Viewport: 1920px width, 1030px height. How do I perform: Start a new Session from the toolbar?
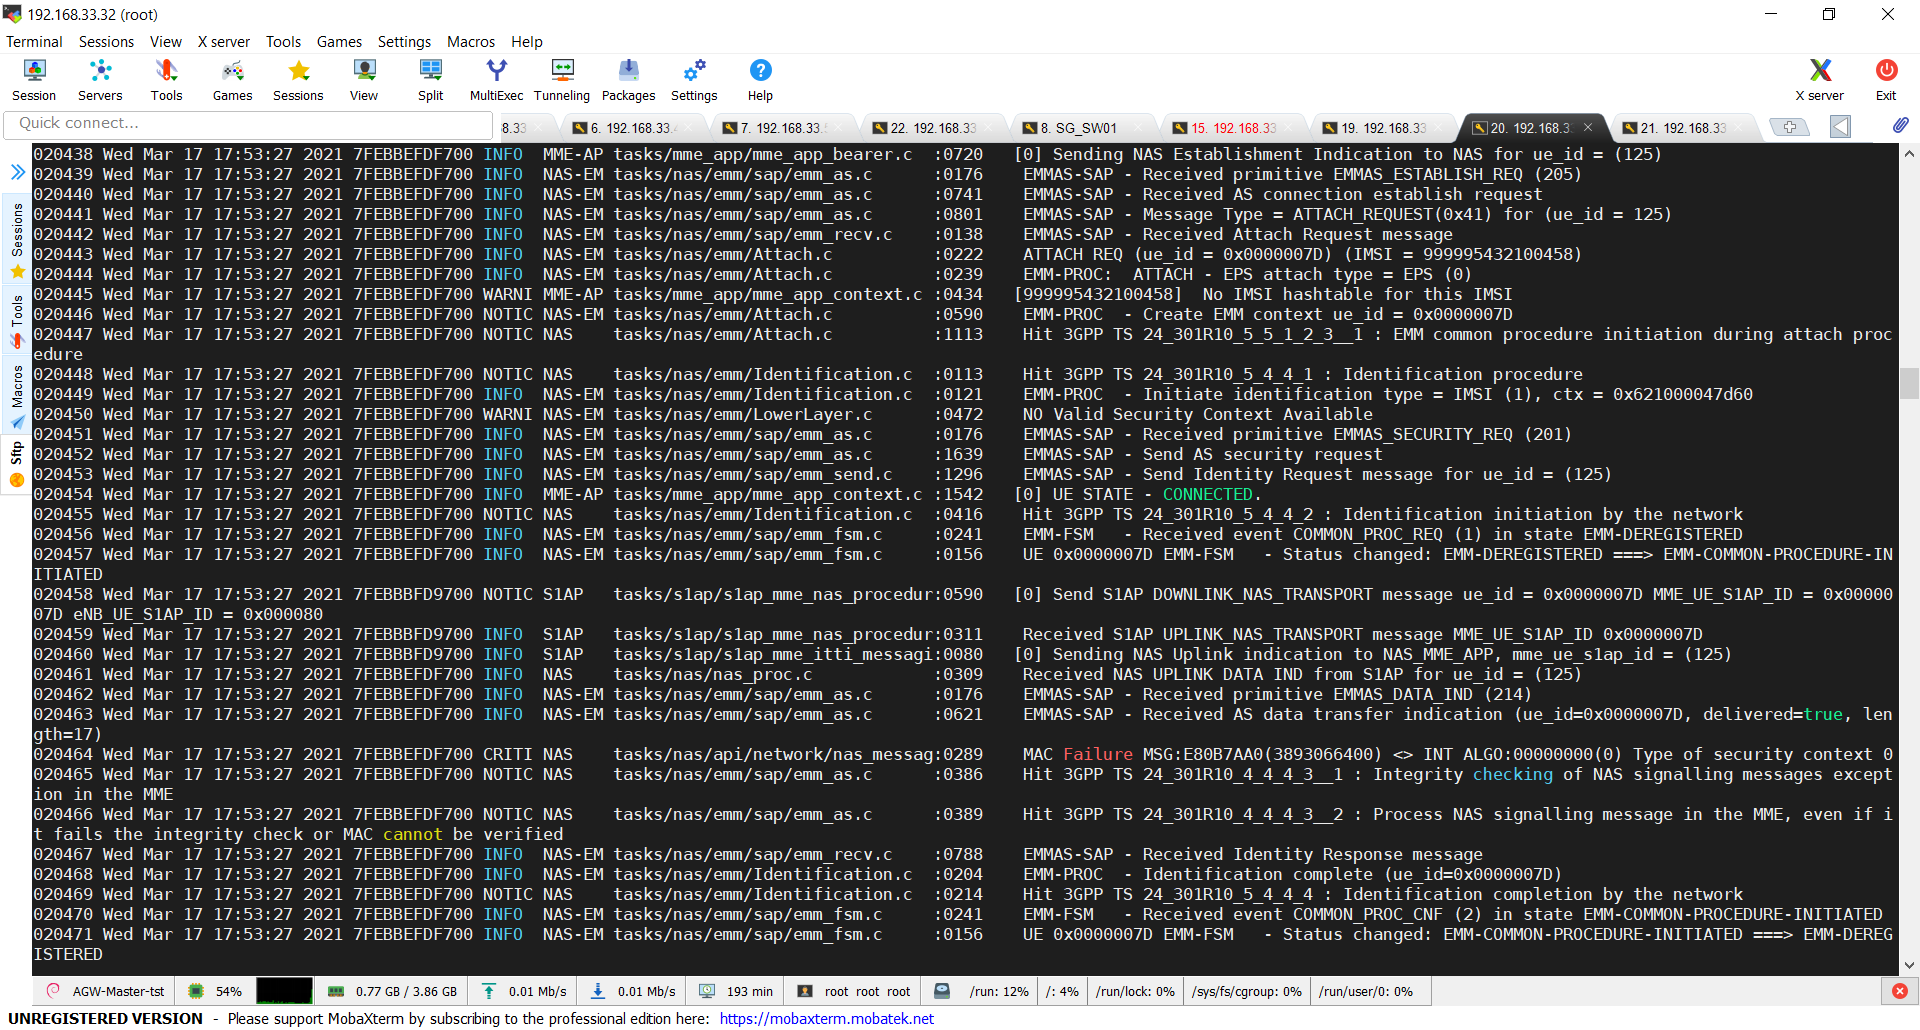pos(33,79)
